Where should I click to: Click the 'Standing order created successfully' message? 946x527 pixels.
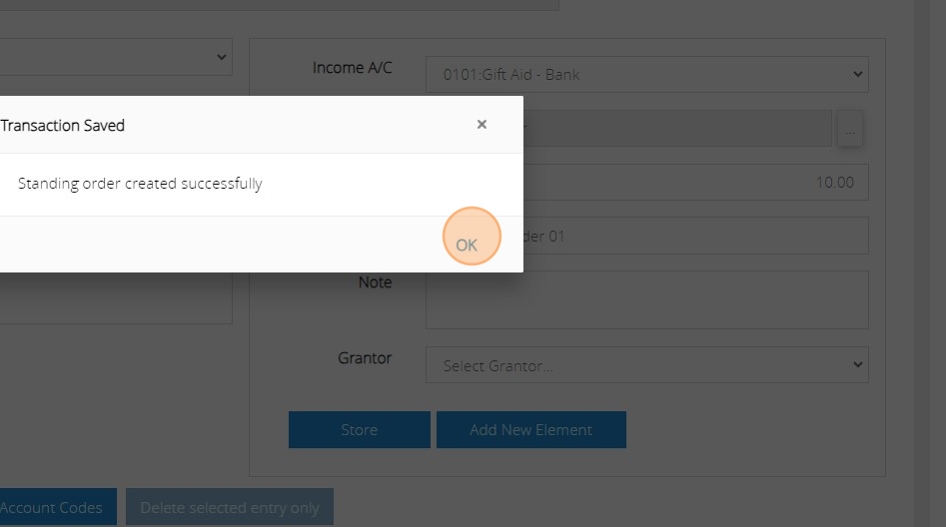[x=140, y=184]
